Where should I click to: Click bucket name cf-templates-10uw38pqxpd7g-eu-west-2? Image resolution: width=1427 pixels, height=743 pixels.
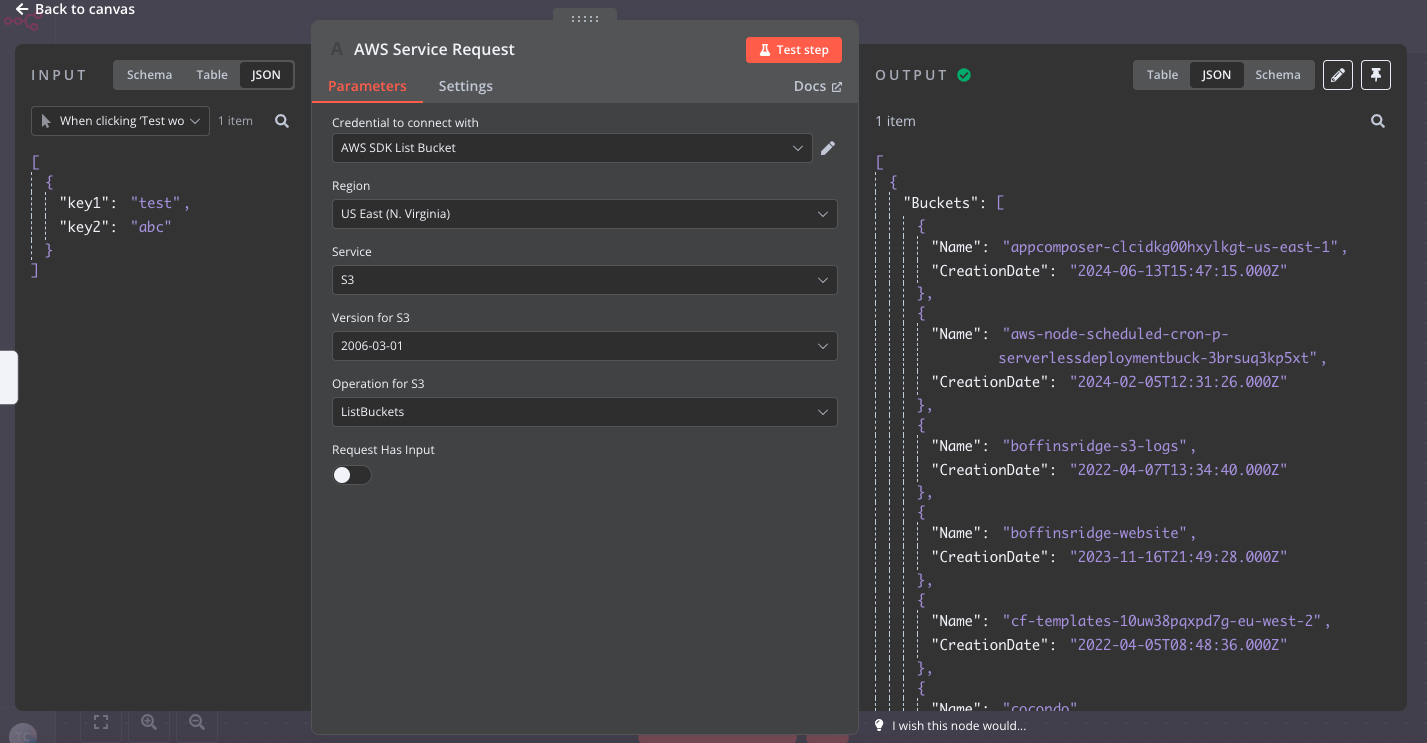1163,621
